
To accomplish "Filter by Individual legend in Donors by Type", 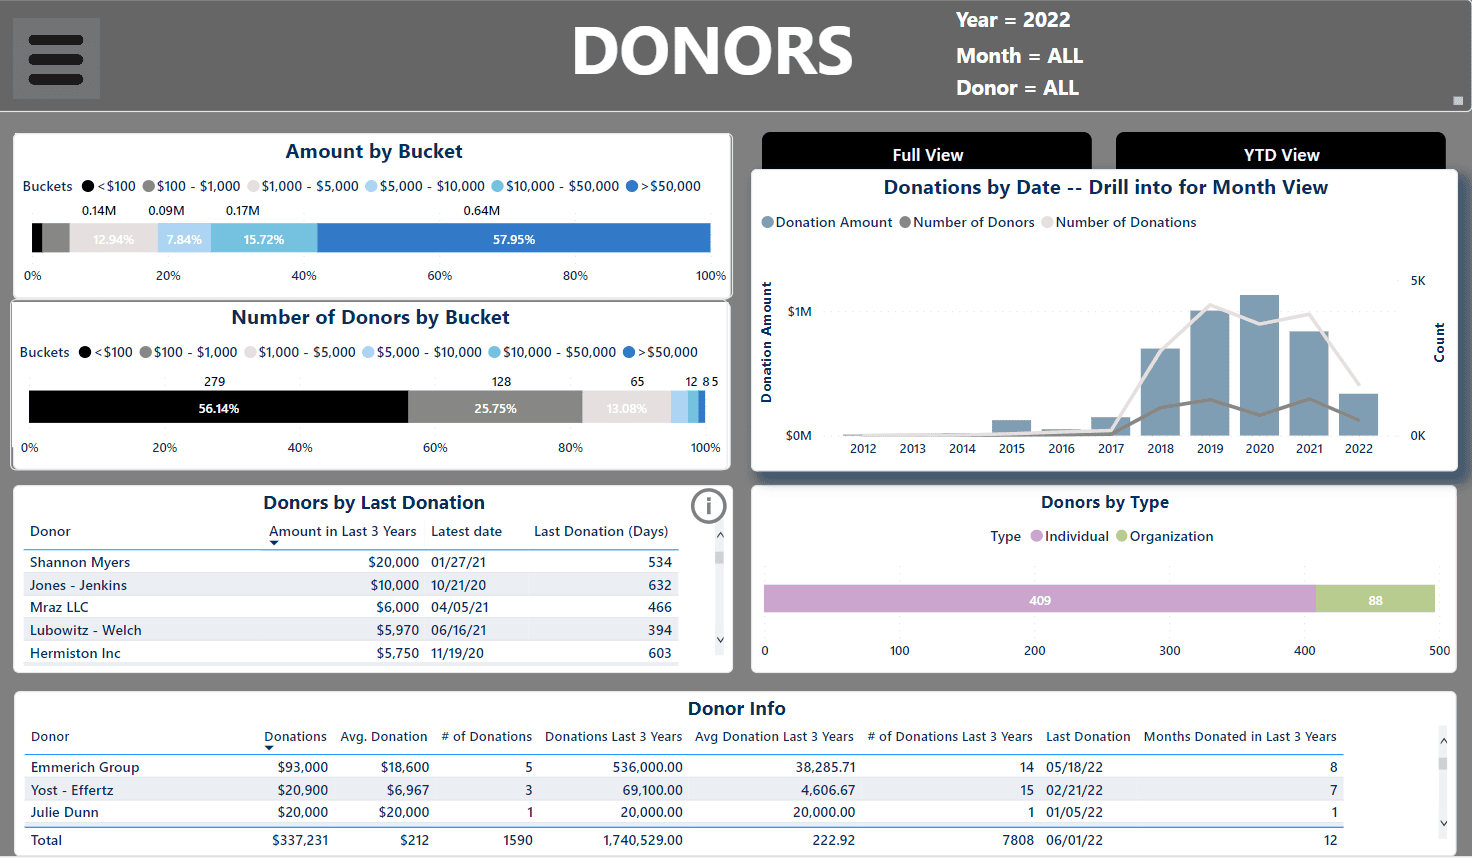I will click(1069, 536).
